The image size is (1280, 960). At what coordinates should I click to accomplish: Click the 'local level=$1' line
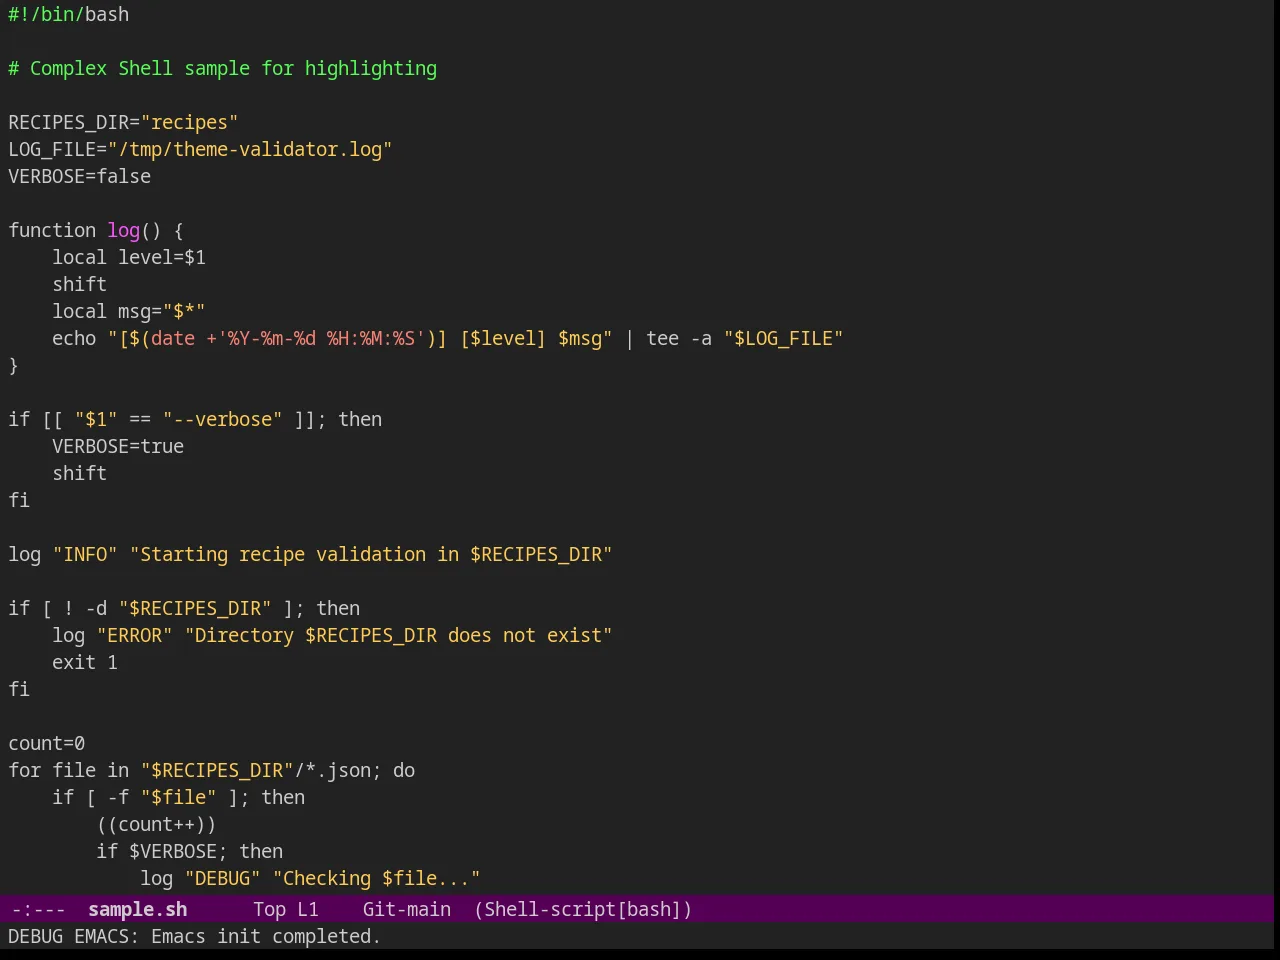coord(129,257)
